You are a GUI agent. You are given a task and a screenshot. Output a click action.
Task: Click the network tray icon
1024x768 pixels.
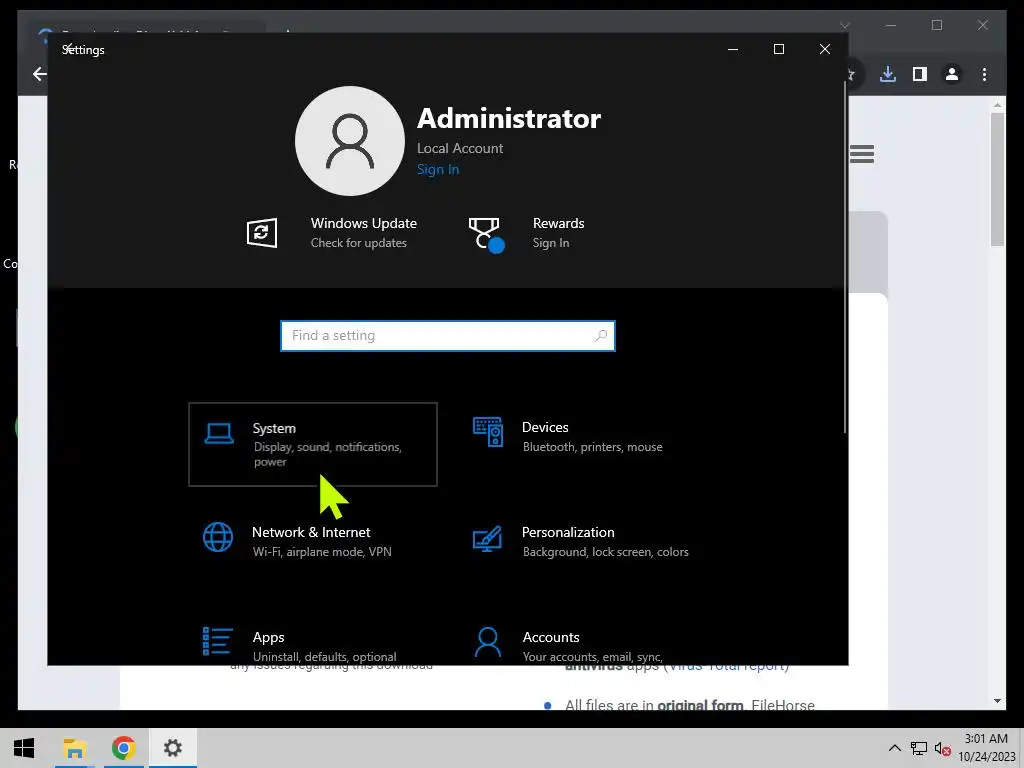pos(919,748)
